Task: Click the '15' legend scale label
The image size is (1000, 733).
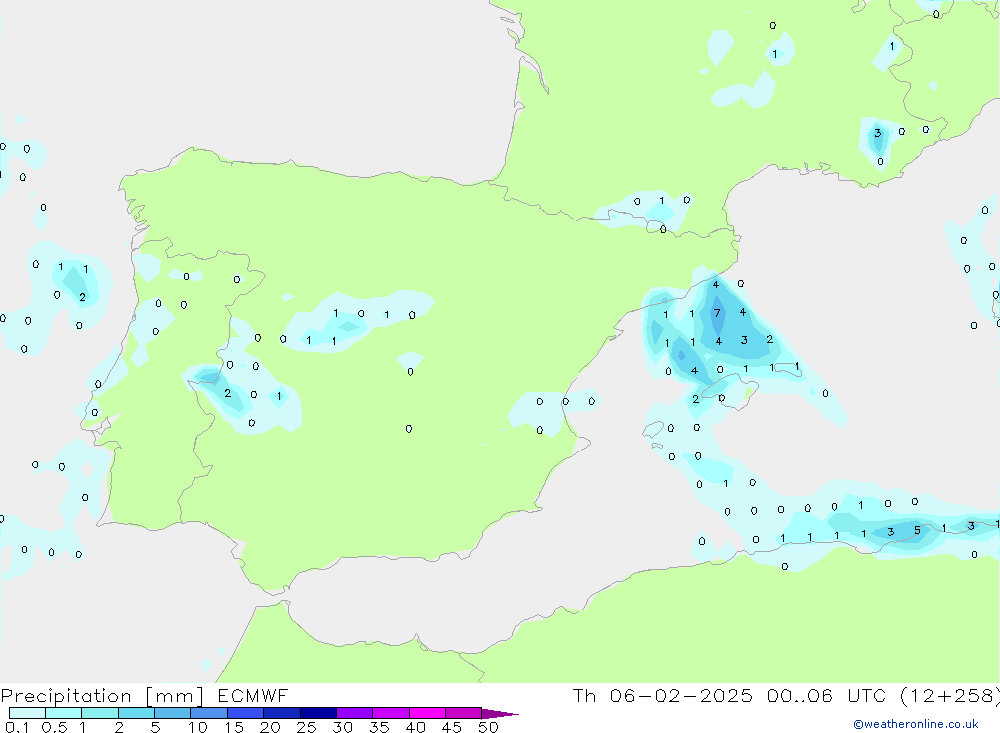Action: pyautogui.click(x=234, y=727)
